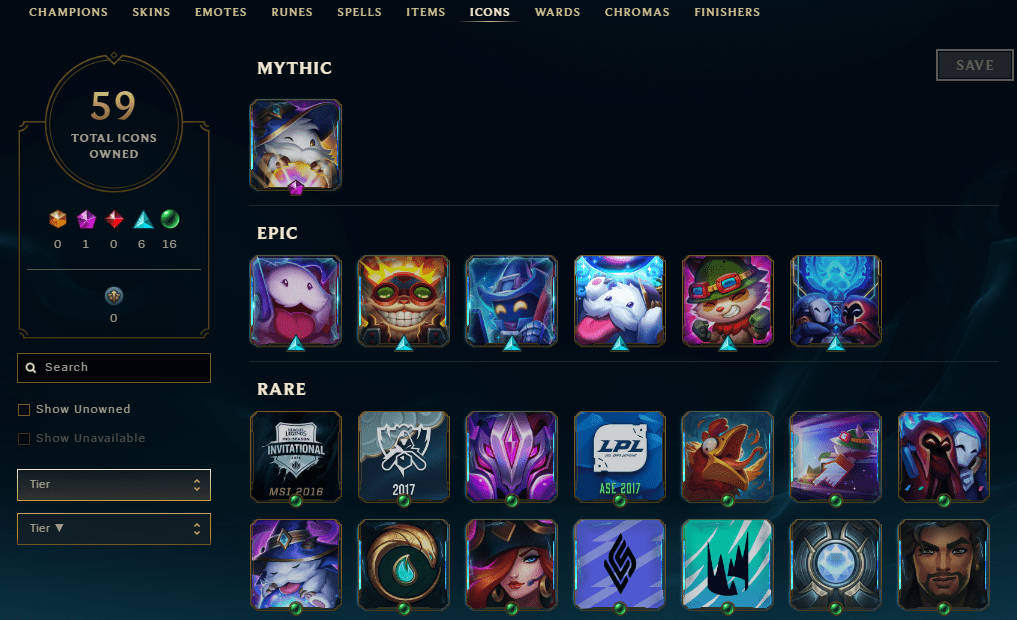Image resolution: width=1017 pixels, height=620 pixels.
Task: Switch to the Skins tab
Action: pos(151,12)
